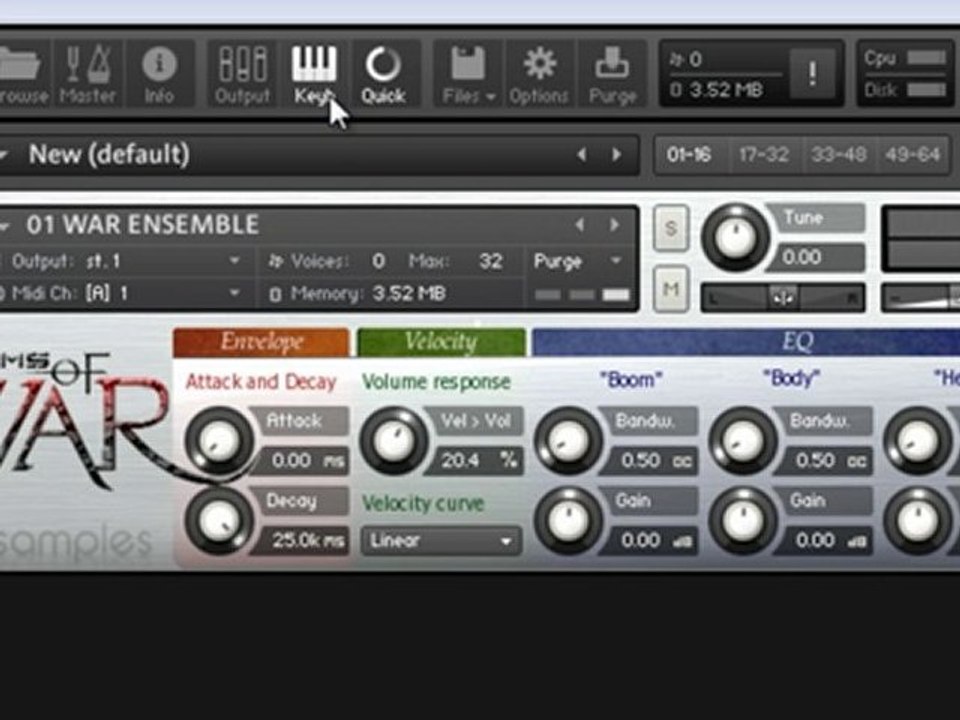This screenshot has height=720, width=960.
Task: Switch to instrument page 49-64
Action: (x=912, y=154)
